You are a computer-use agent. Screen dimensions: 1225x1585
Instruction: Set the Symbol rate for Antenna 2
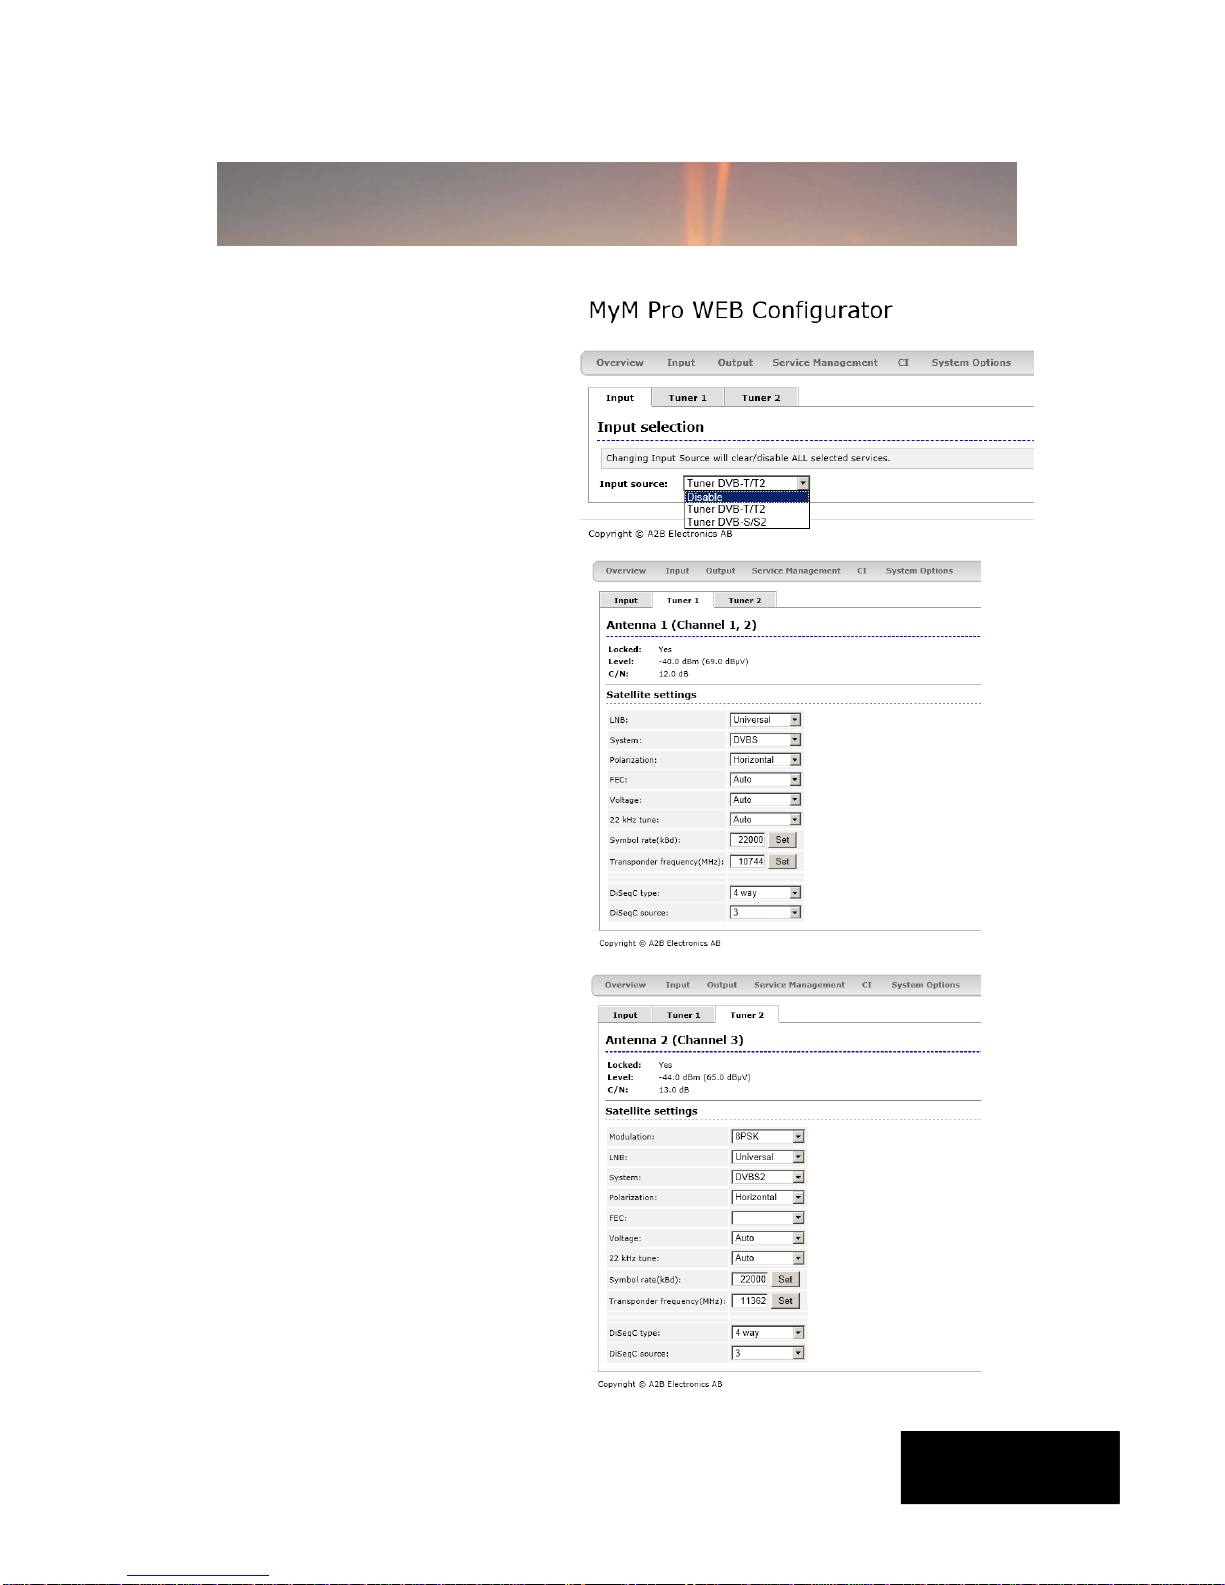785,1279
